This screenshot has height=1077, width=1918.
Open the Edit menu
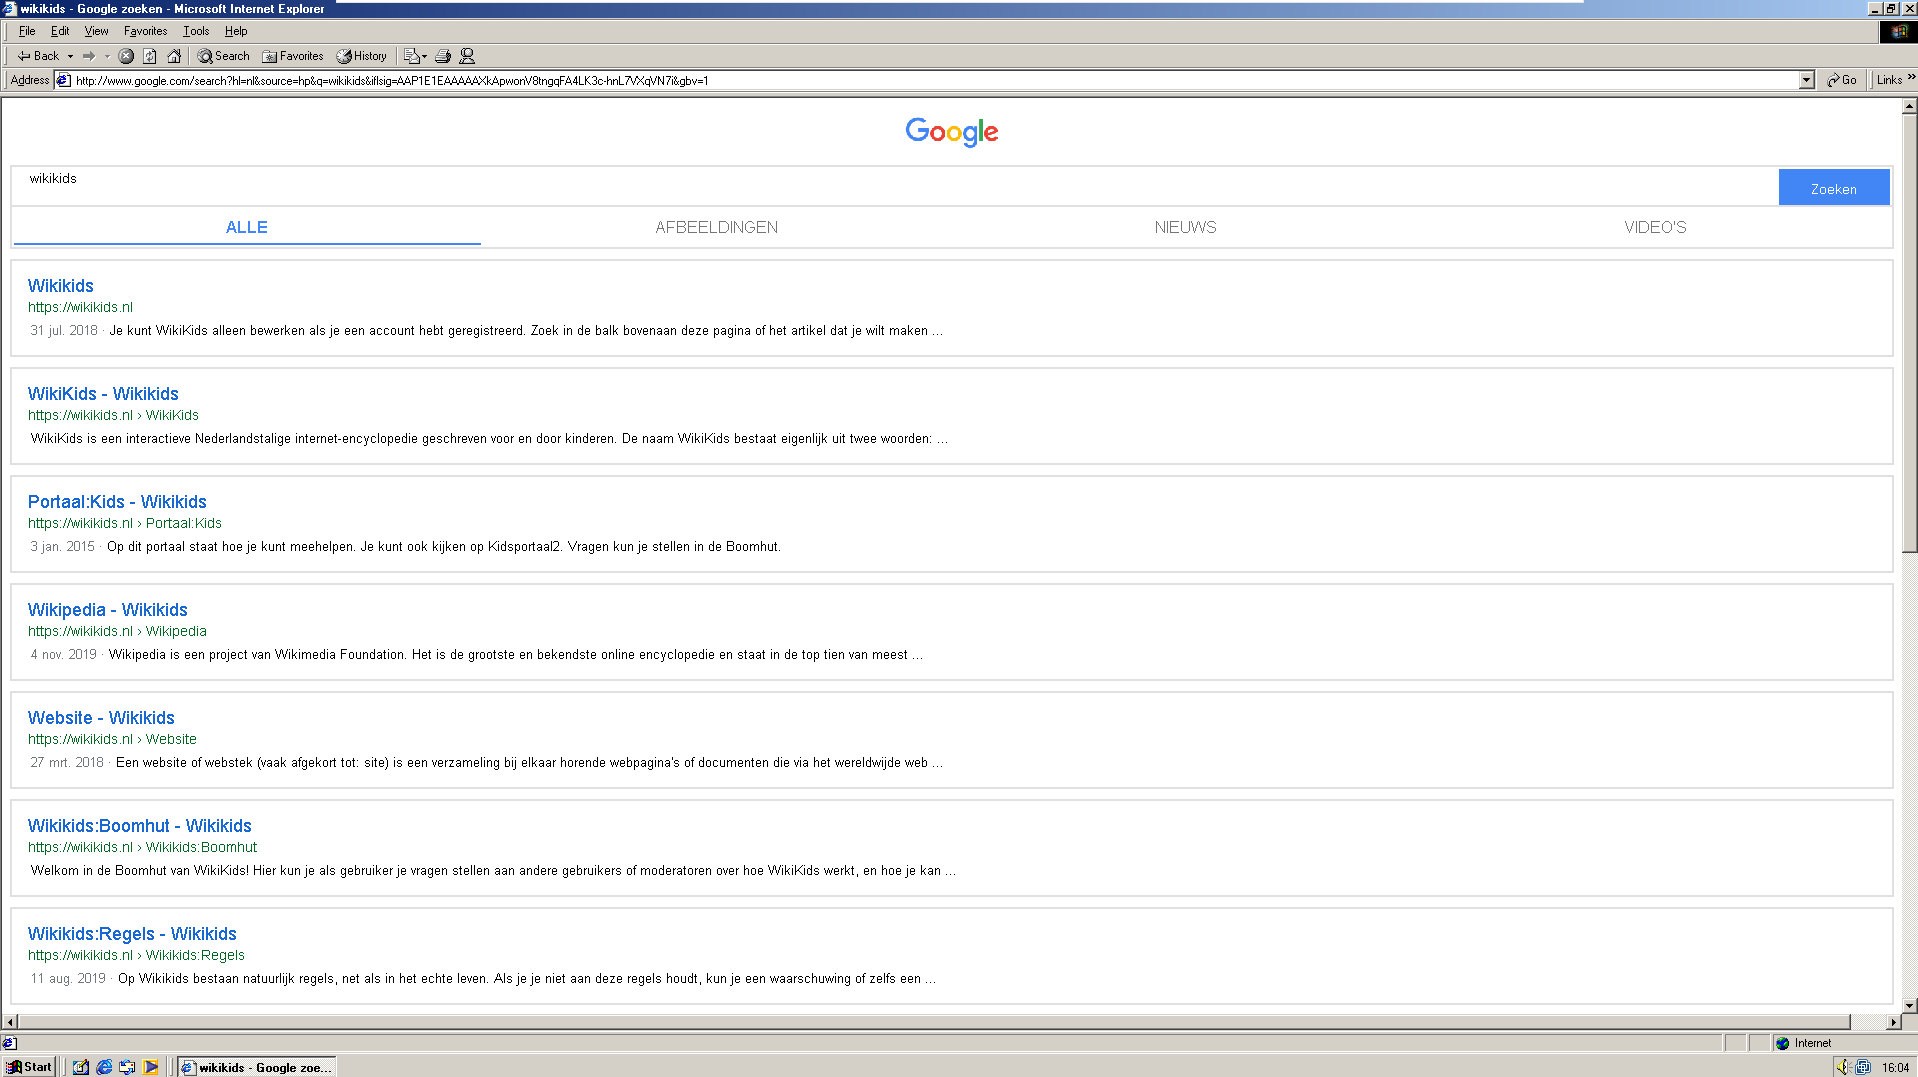click(x=60, y=31)
